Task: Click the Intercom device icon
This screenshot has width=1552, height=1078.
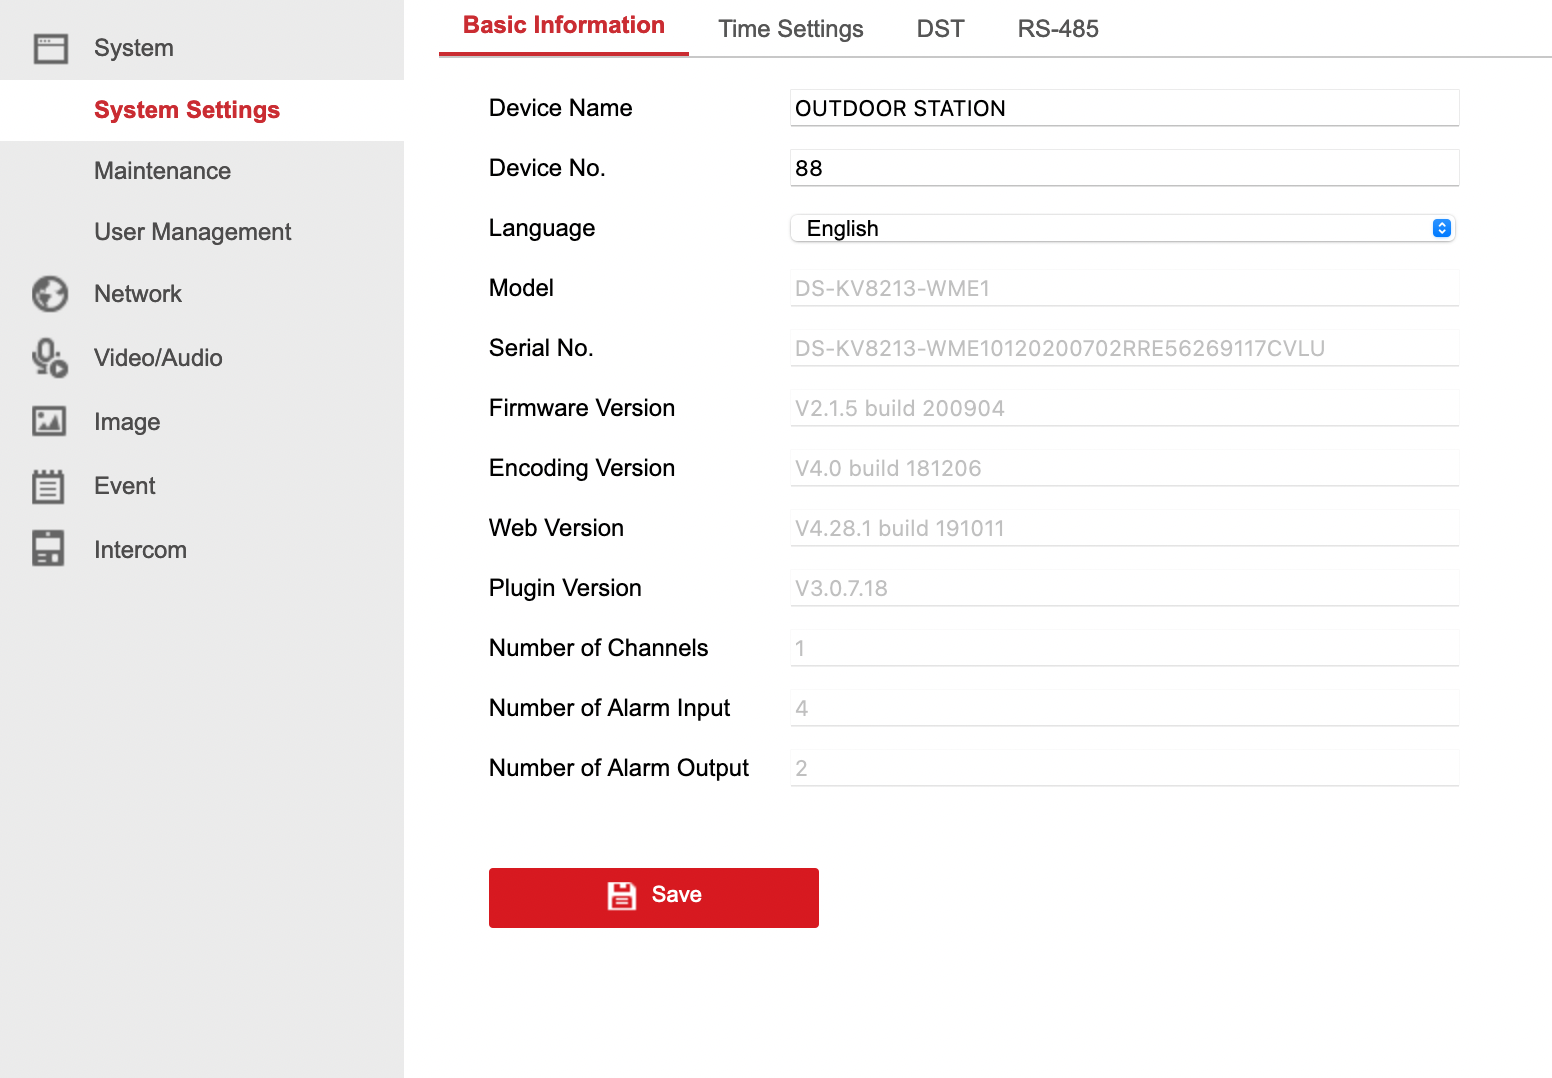Action: point(48,549)
